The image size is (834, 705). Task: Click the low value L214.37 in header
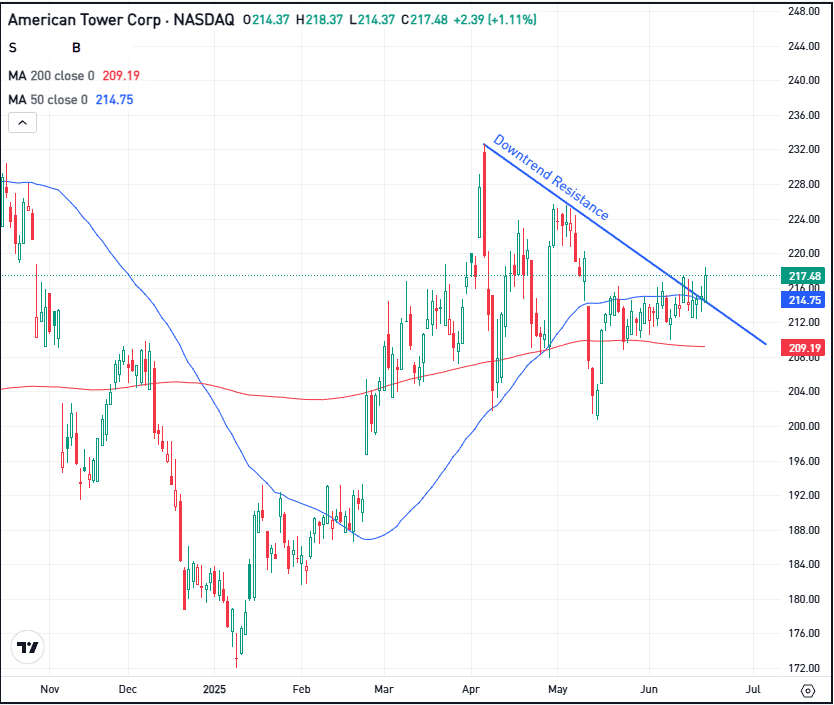[x=372, y=20]
